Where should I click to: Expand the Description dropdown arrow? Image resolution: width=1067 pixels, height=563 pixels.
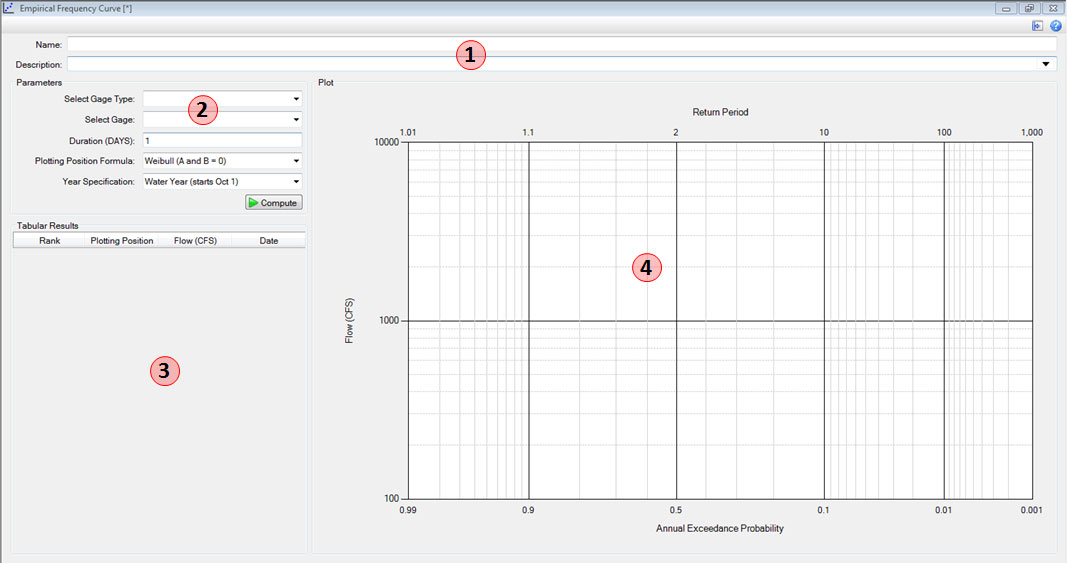(x=1046, y=64)
